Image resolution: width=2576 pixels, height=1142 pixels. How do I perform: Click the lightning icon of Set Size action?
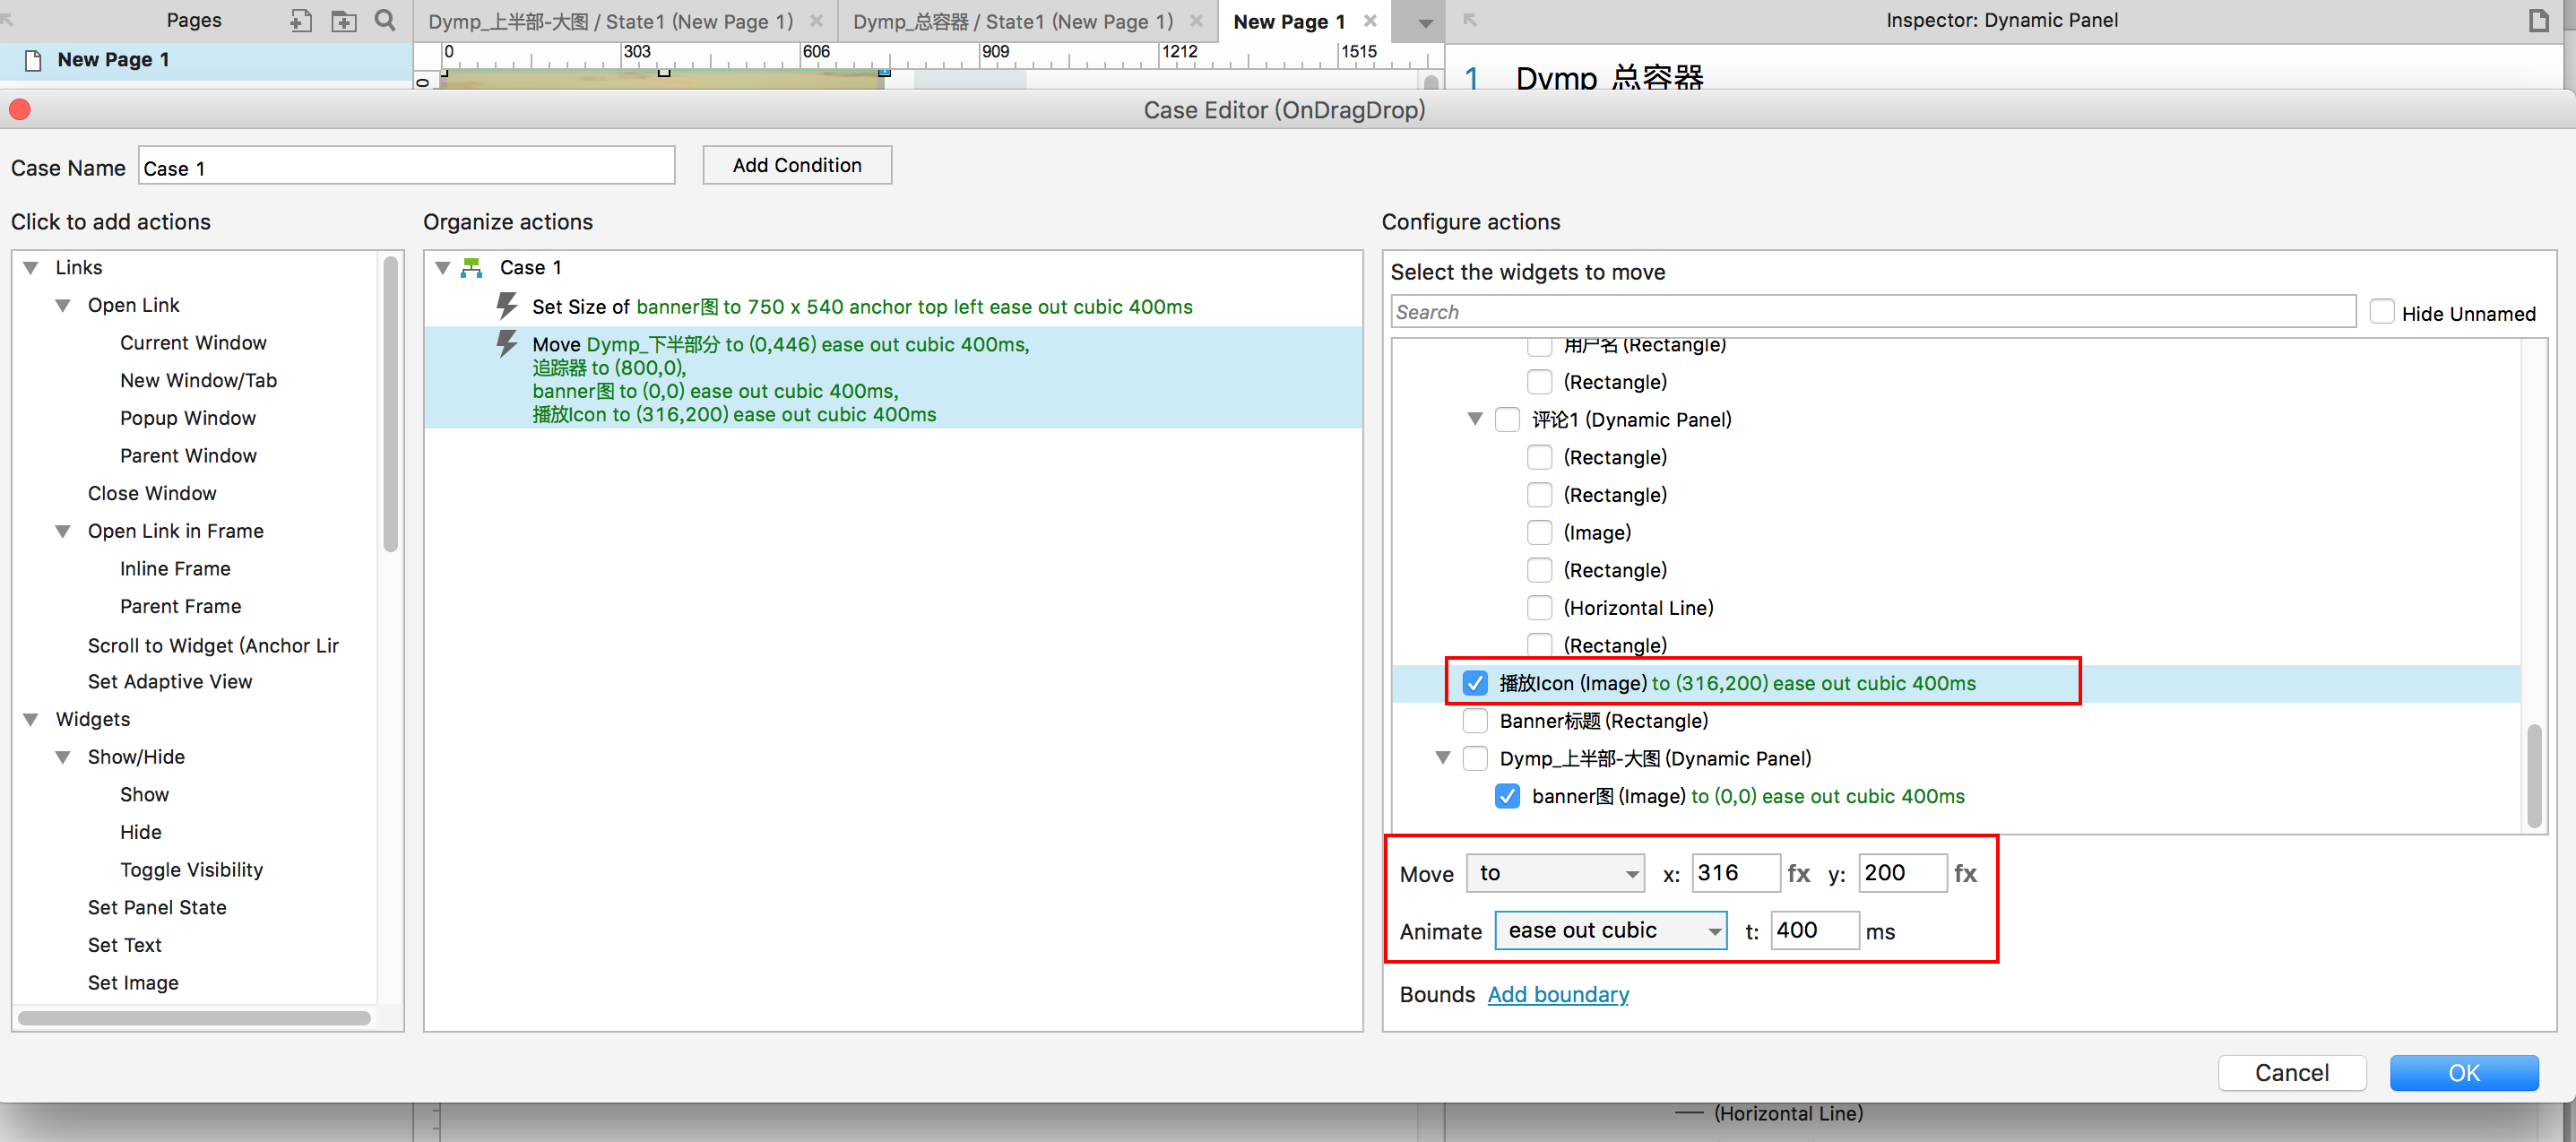point(507,305)
